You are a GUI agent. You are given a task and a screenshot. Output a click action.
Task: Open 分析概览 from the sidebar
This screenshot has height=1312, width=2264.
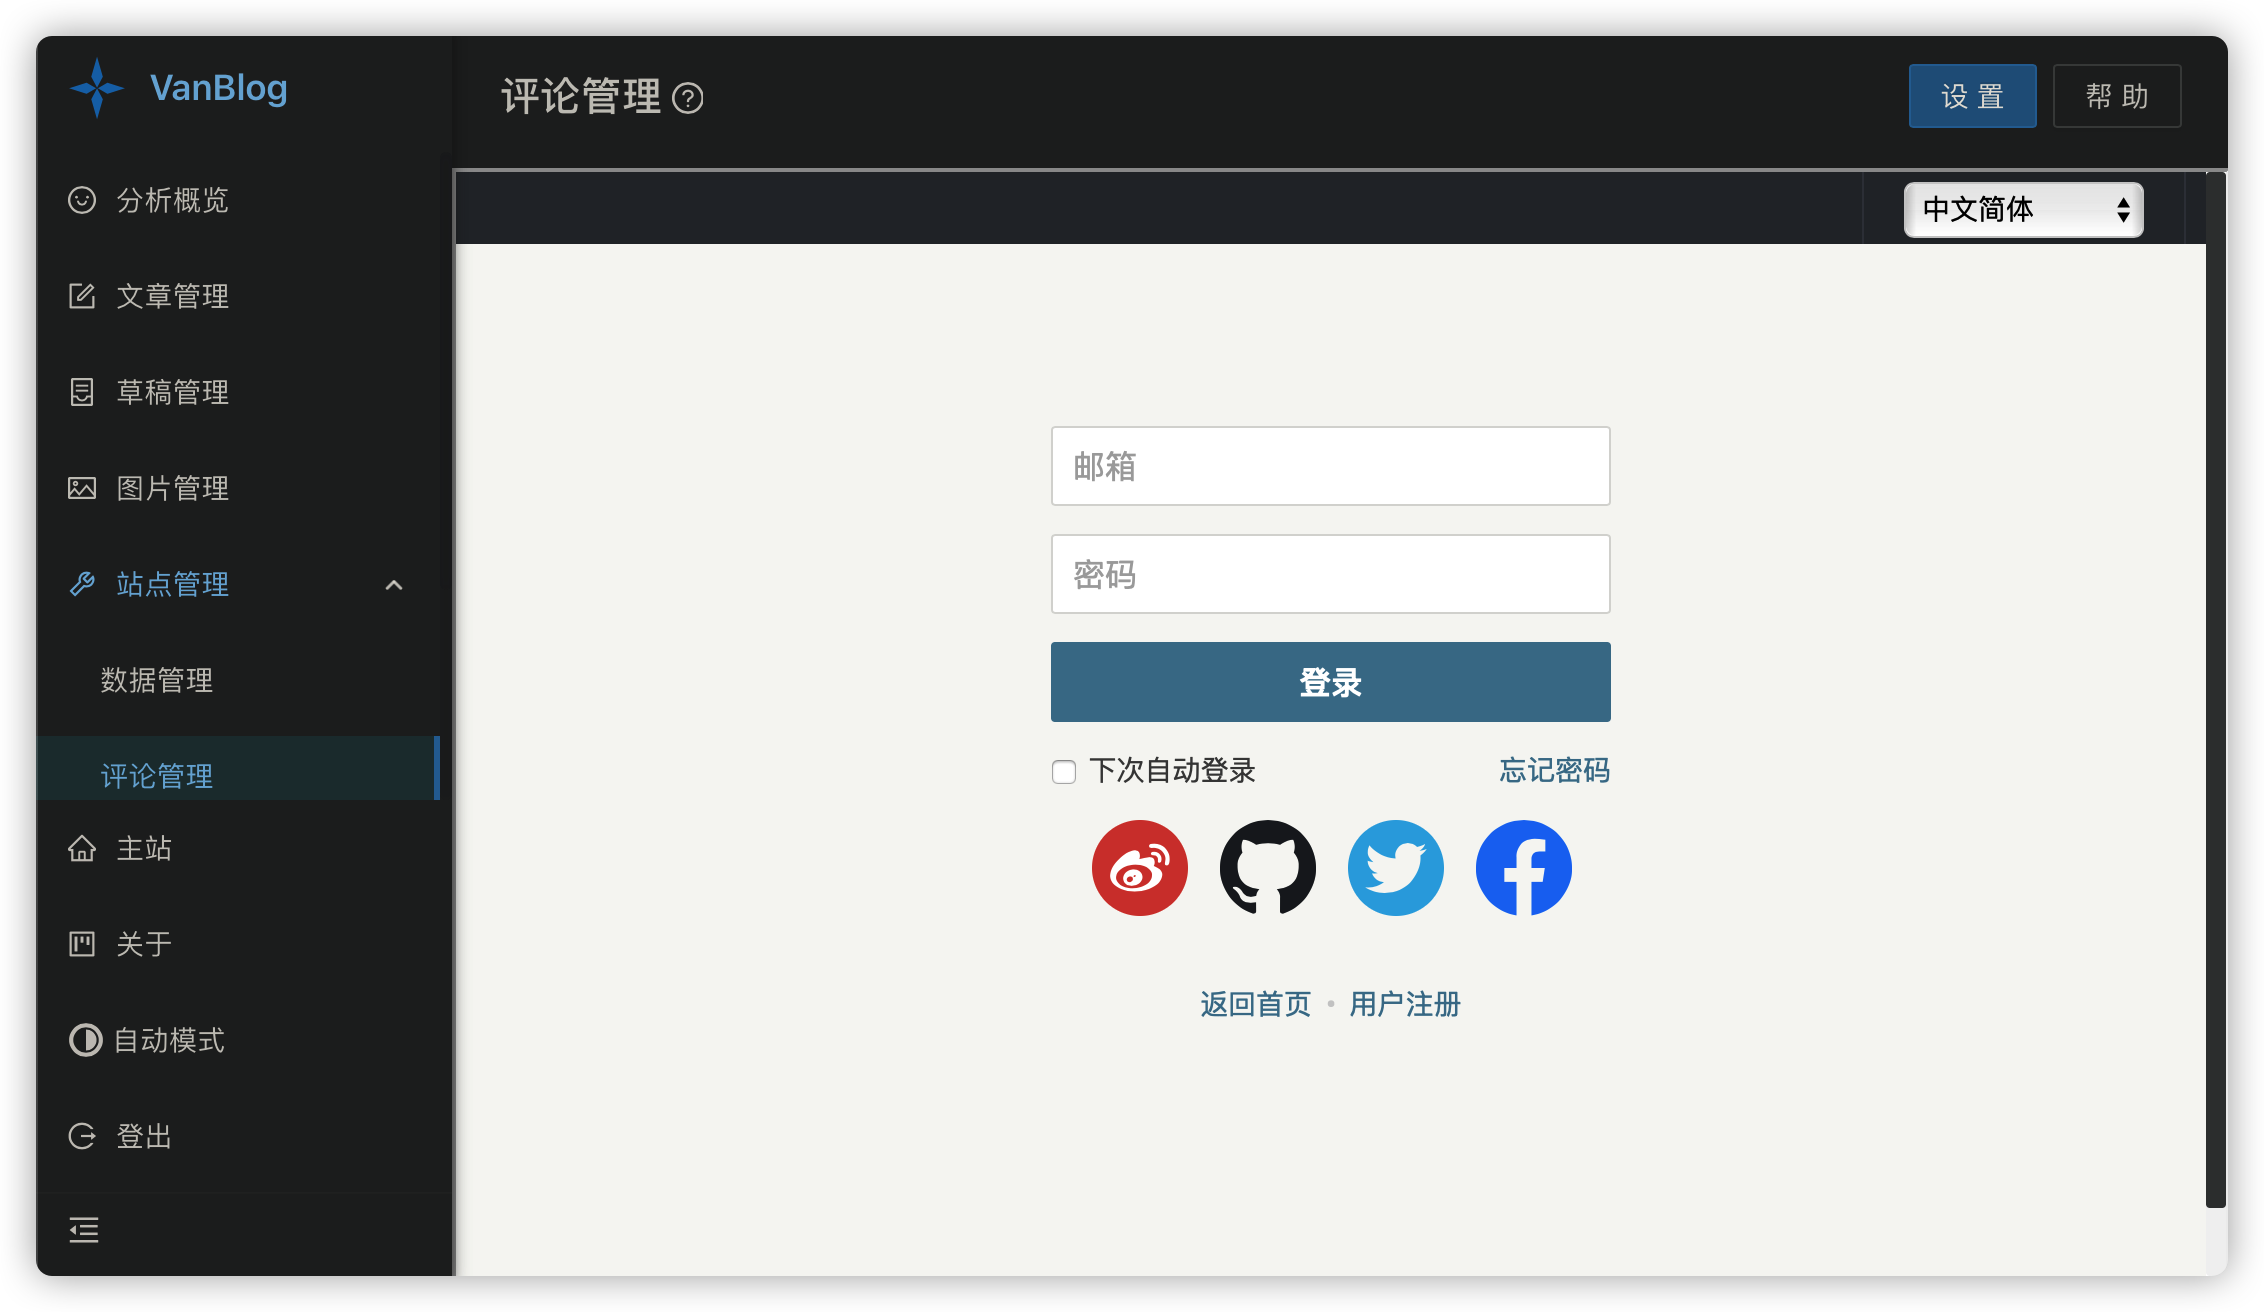tap(172, 200)
